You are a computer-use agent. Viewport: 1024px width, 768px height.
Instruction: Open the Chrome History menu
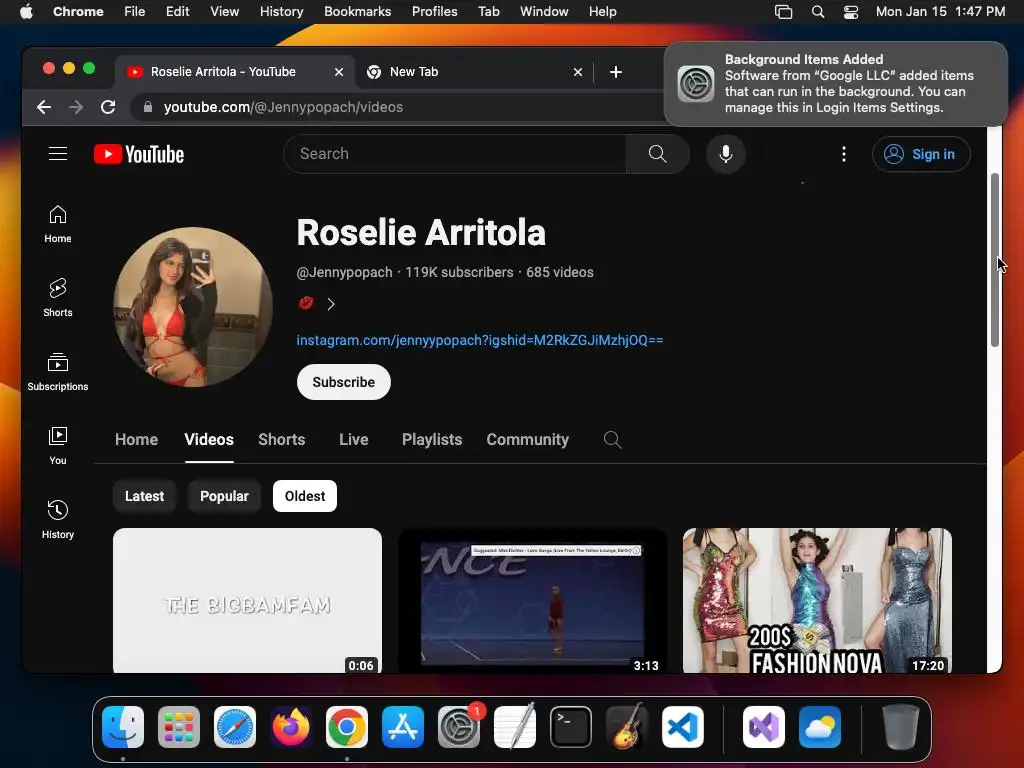(281, 11)
